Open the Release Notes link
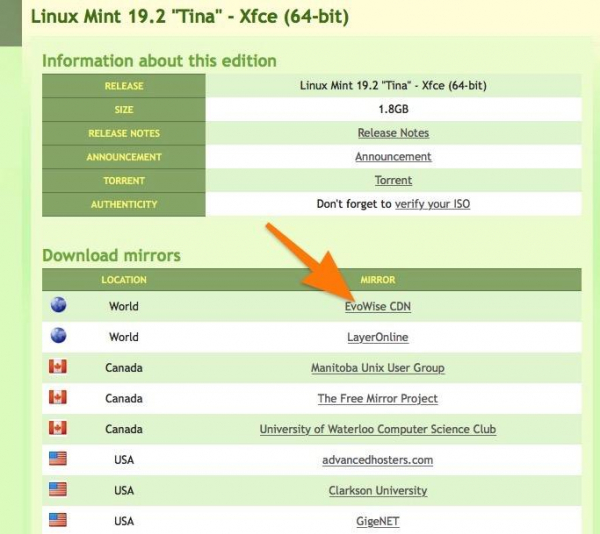The width and height of the screenshot is (600, 534). click(393, 133)
